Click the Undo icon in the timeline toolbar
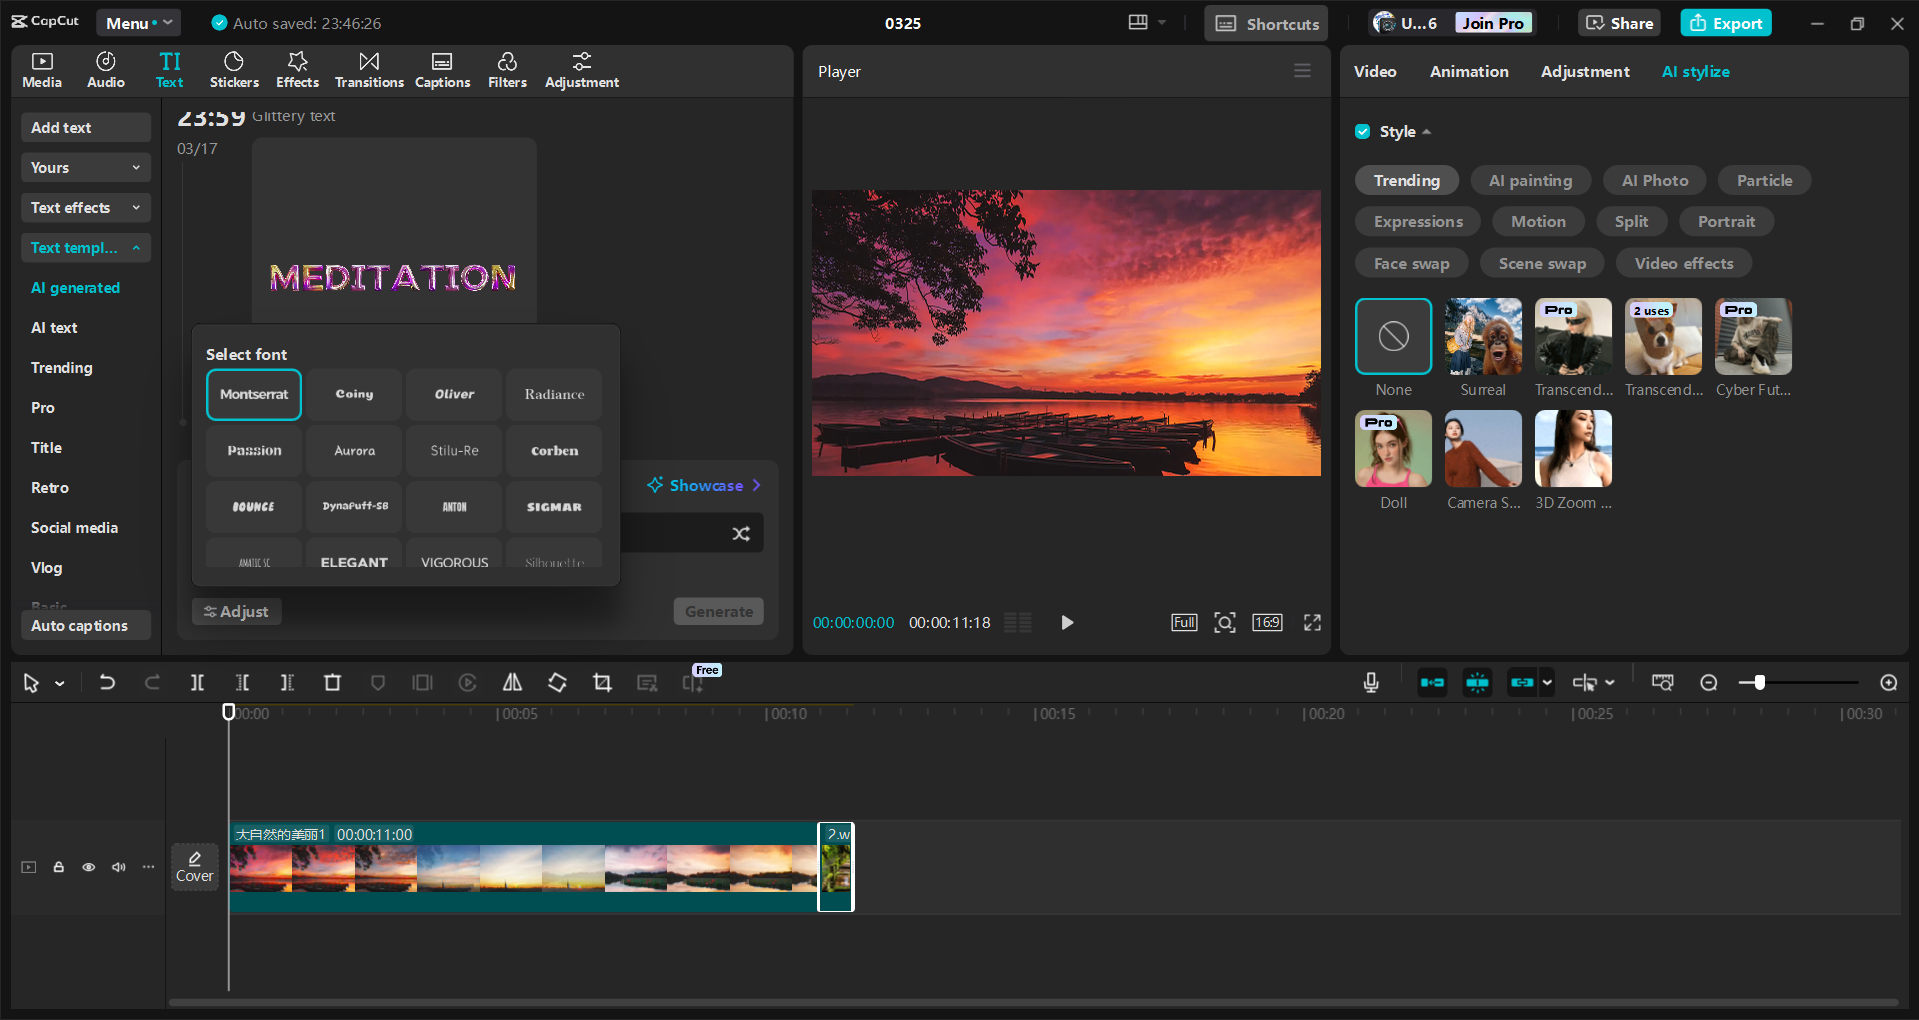The height and width of the screenshot is (1020, 1919). coord(107,682)
